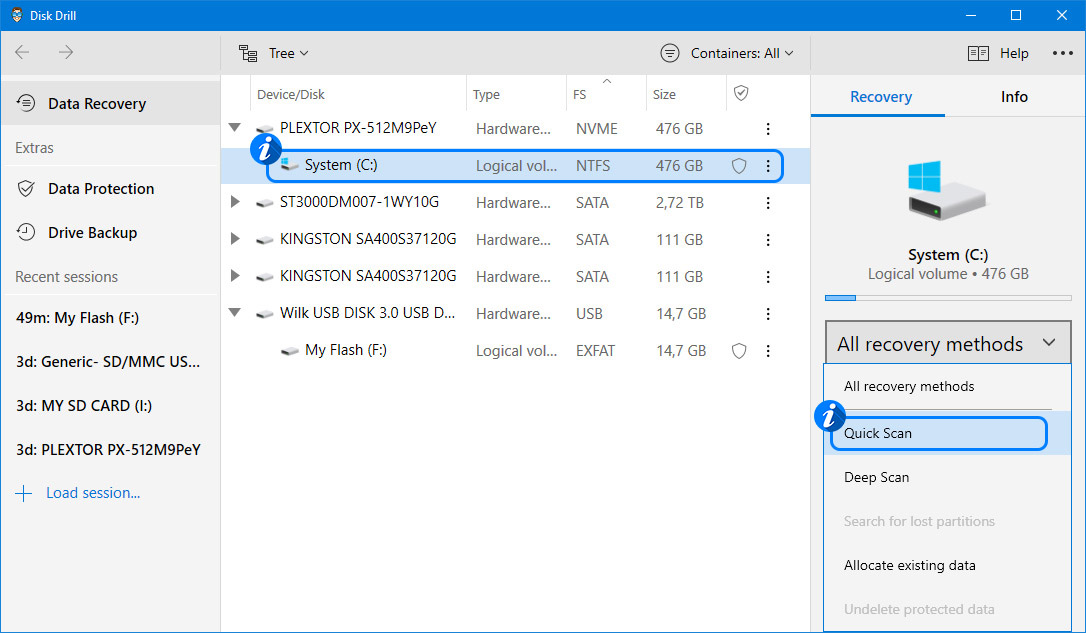Select the Recovery tab

(x=879, y=97)
